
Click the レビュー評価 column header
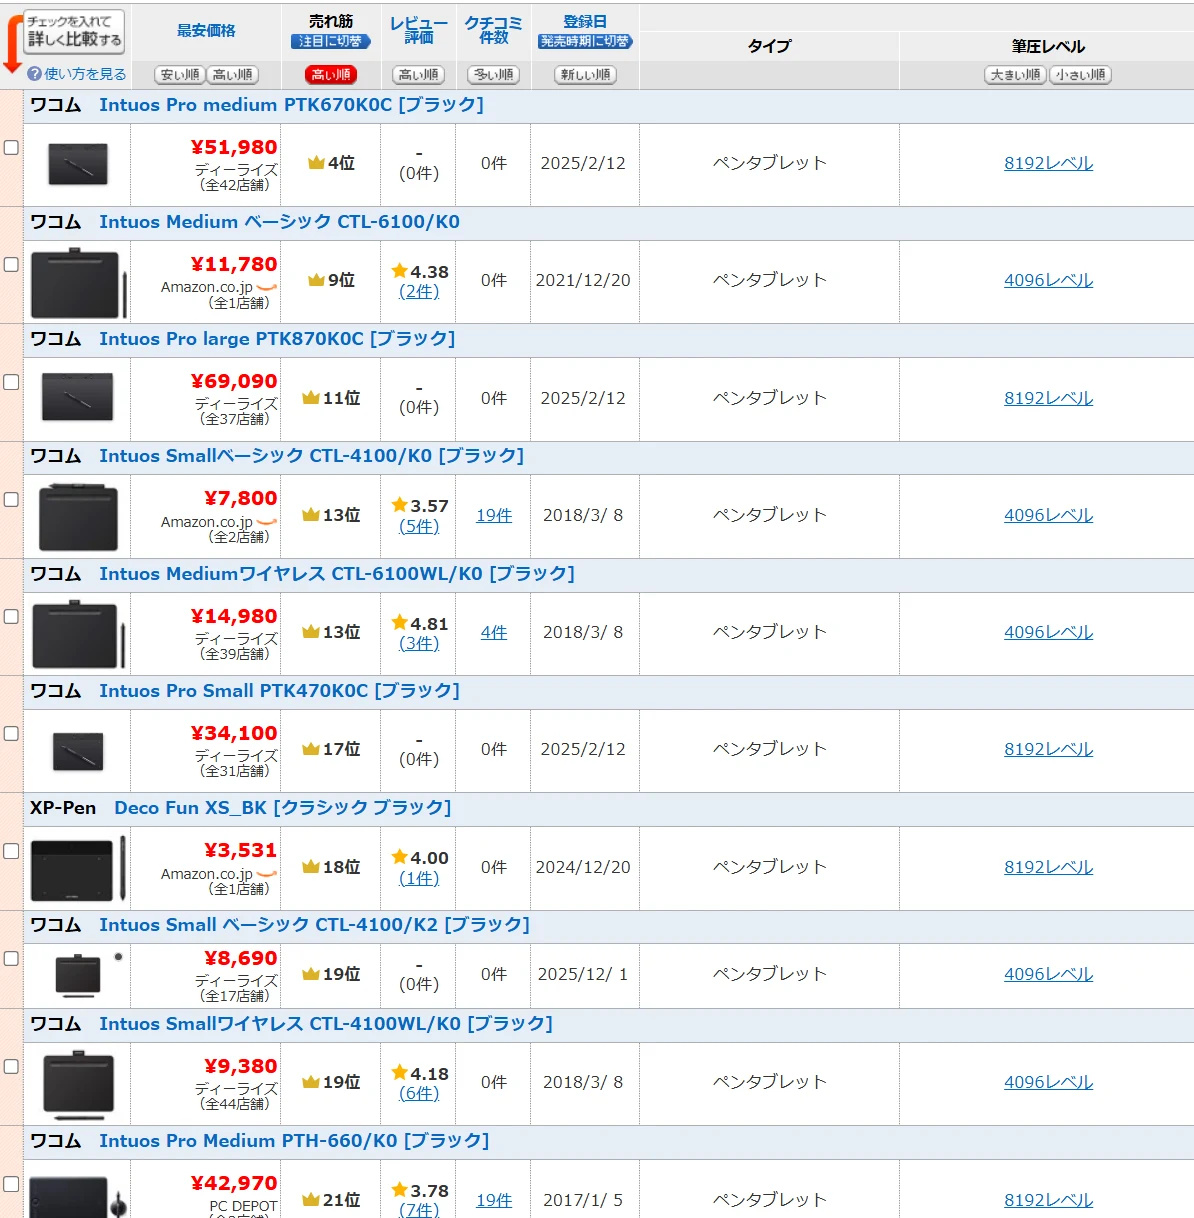tap(419, 30)
